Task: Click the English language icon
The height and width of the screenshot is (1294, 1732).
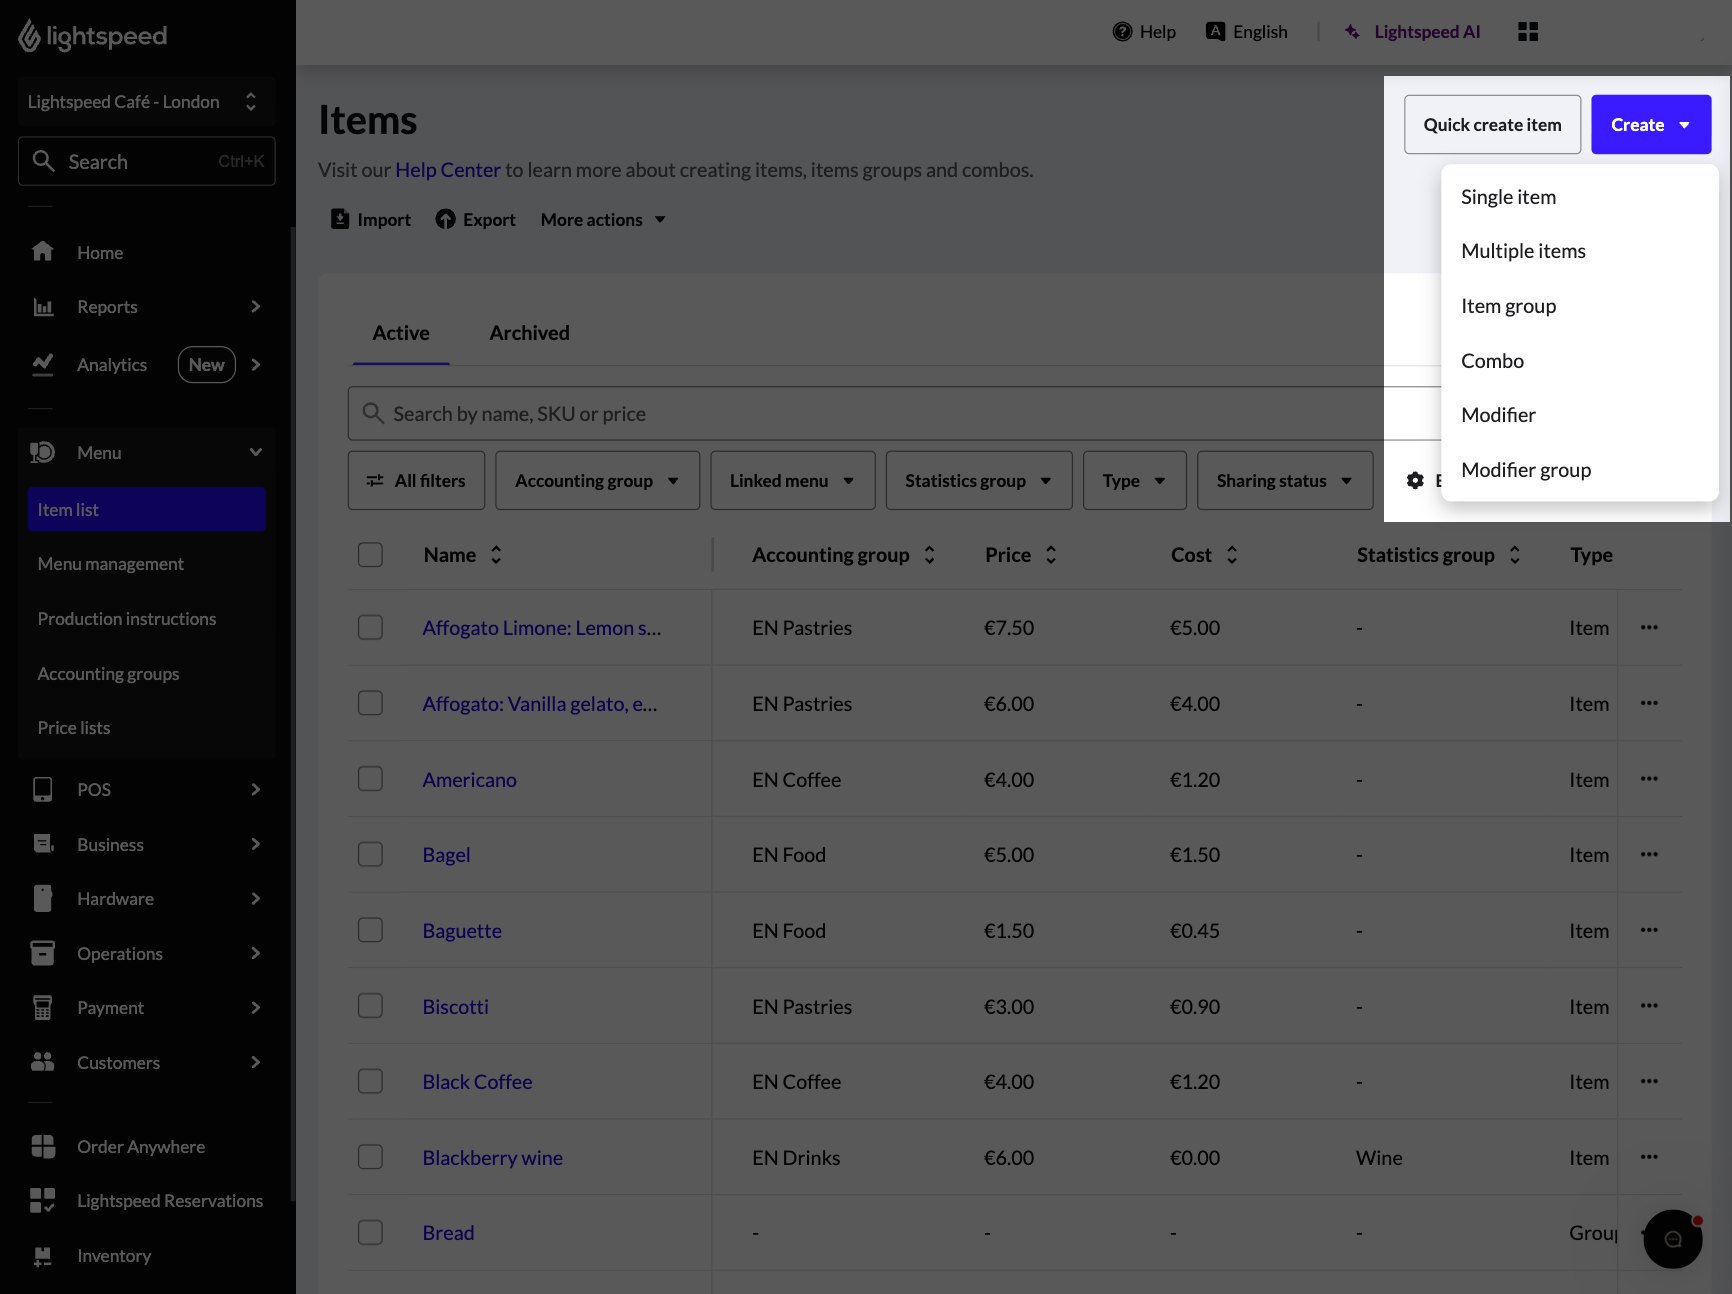Action: [1215, 31]
